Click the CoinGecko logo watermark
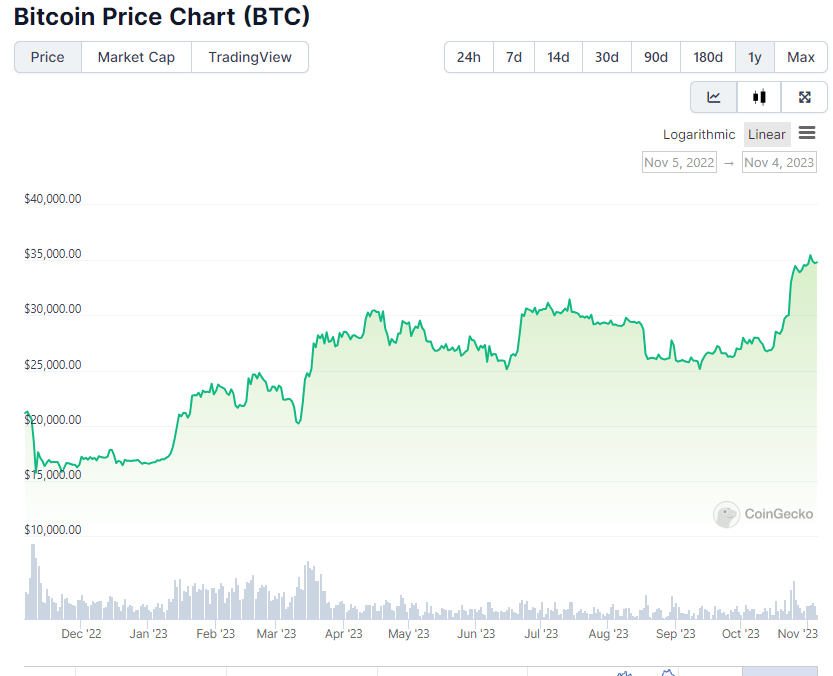The width and height of the screenshot is (833, 676). (763, 514)
